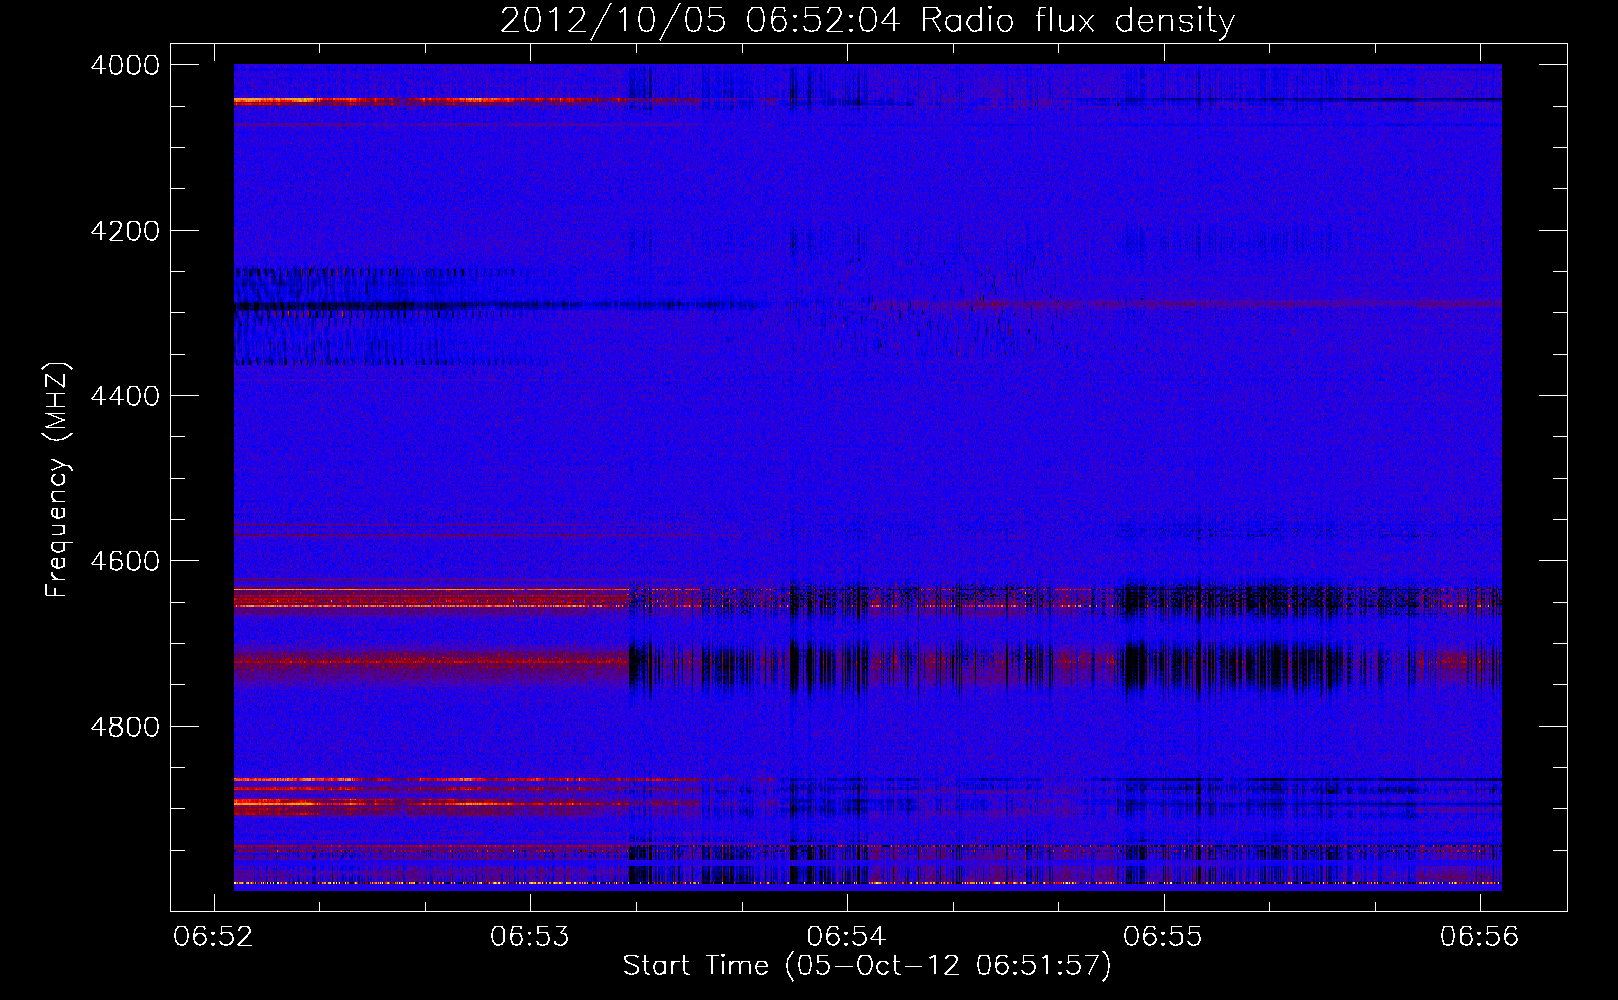Click the 'Frequency (MHZ)' axis title
The height and width of the screenshot is (1000, 1618).
click(x=57, y=480)
